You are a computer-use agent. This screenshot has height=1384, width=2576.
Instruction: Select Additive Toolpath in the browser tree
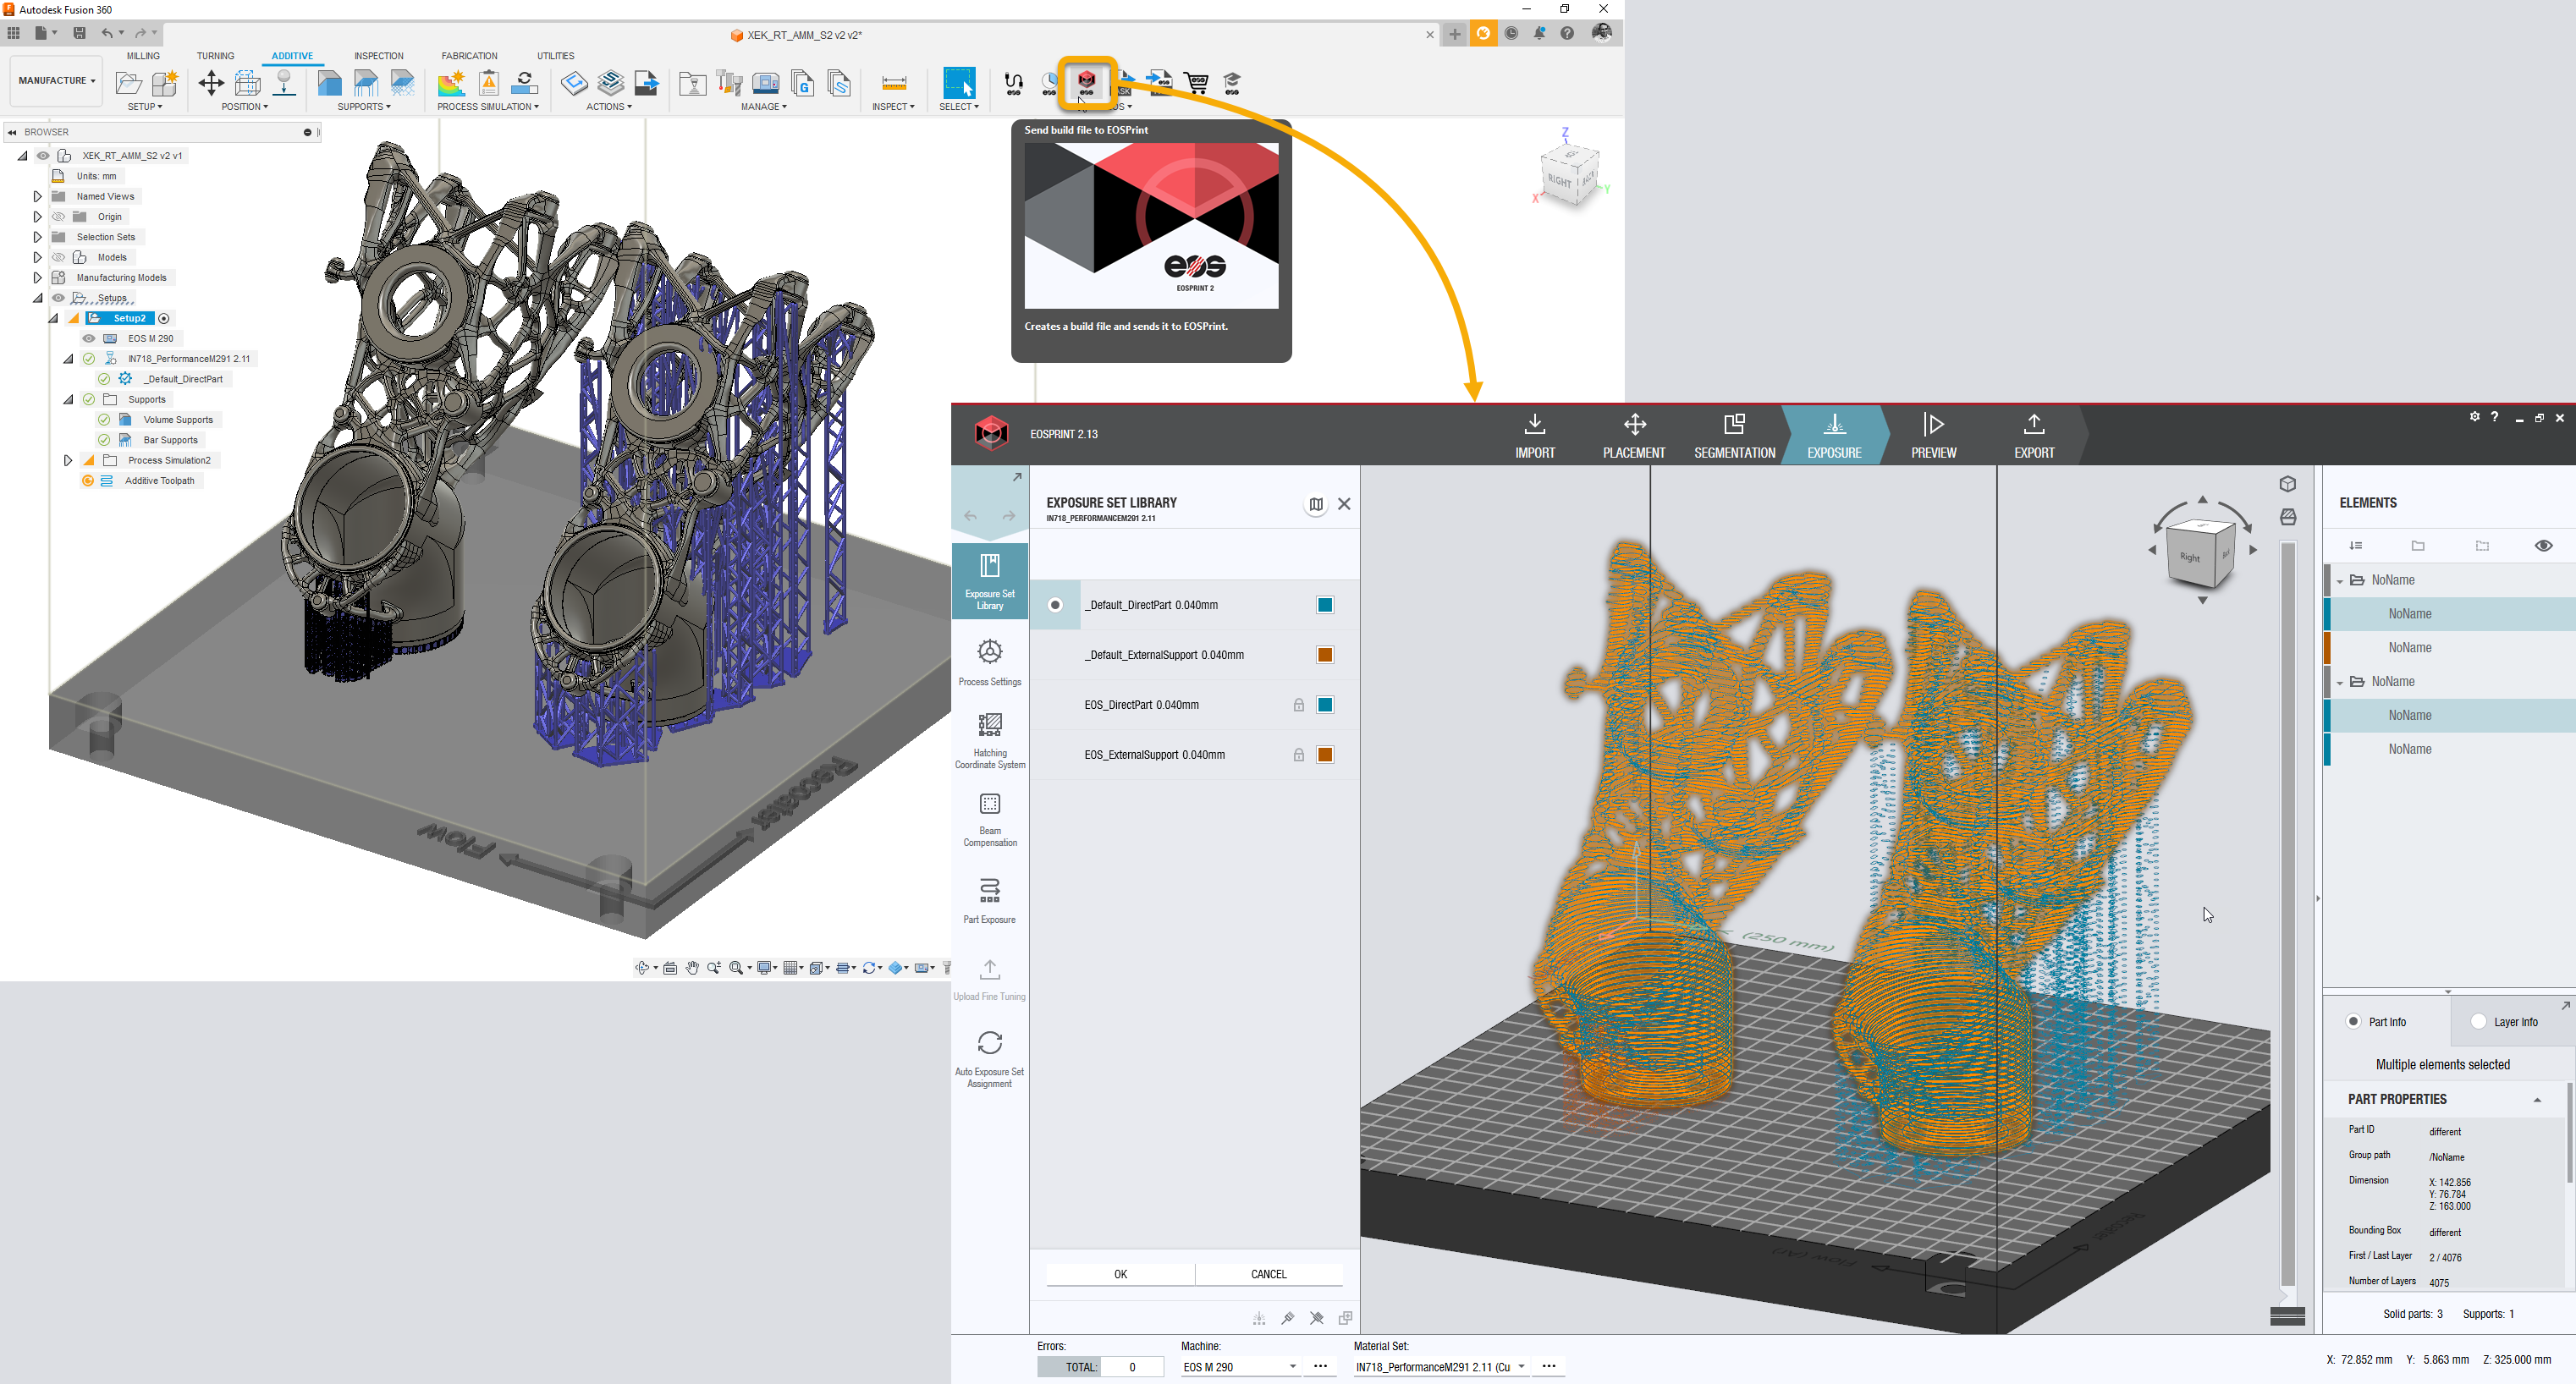[159, 481]
